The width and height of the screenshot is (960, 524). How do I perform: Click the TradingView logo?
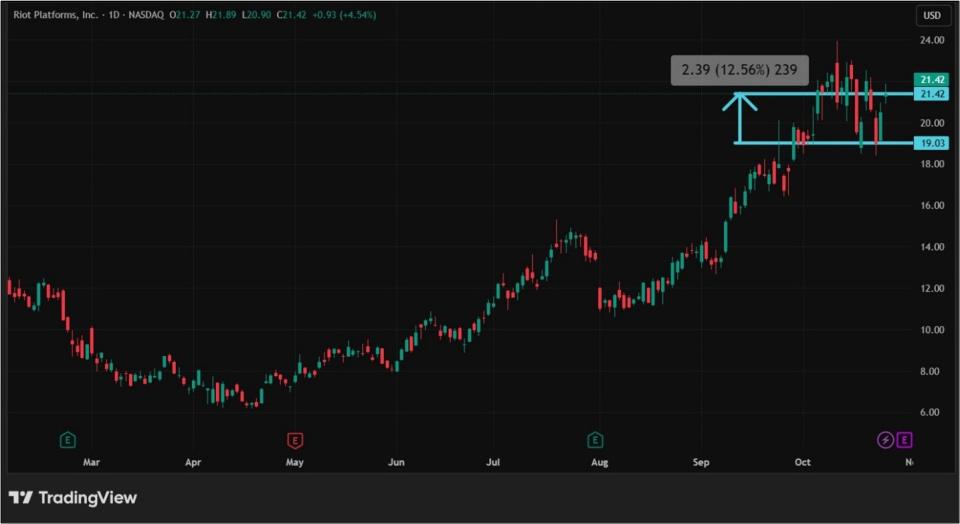[x=73, y=497]
